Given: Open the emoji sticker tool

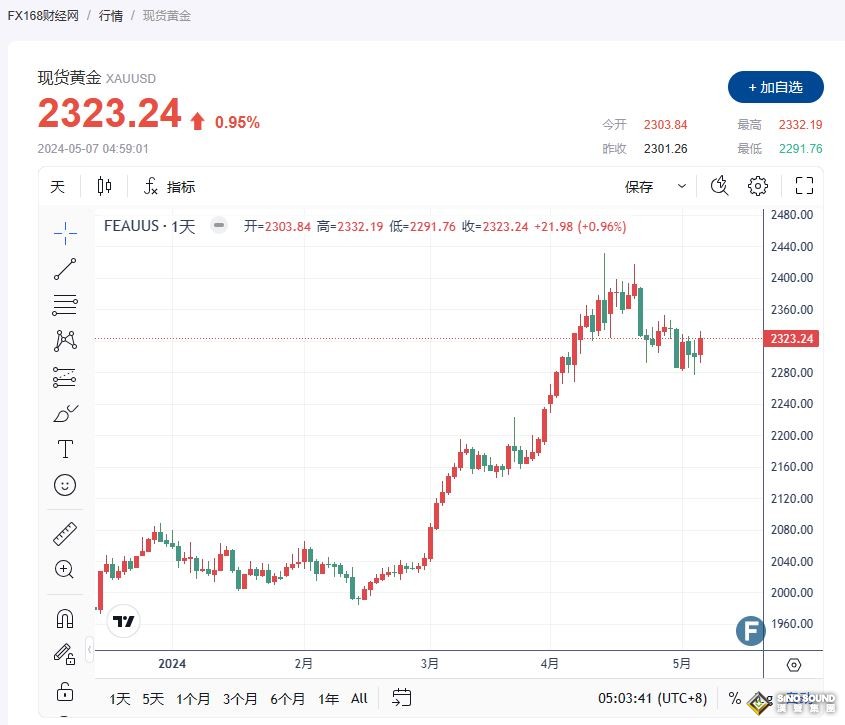Looking at the screenshot, I should pos(64,484).
